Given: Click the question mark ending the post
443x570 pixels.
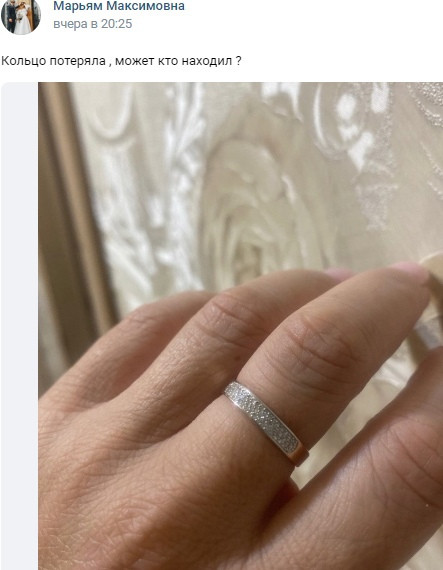Looking at the screenshot, I should click(x=238, y=61).
